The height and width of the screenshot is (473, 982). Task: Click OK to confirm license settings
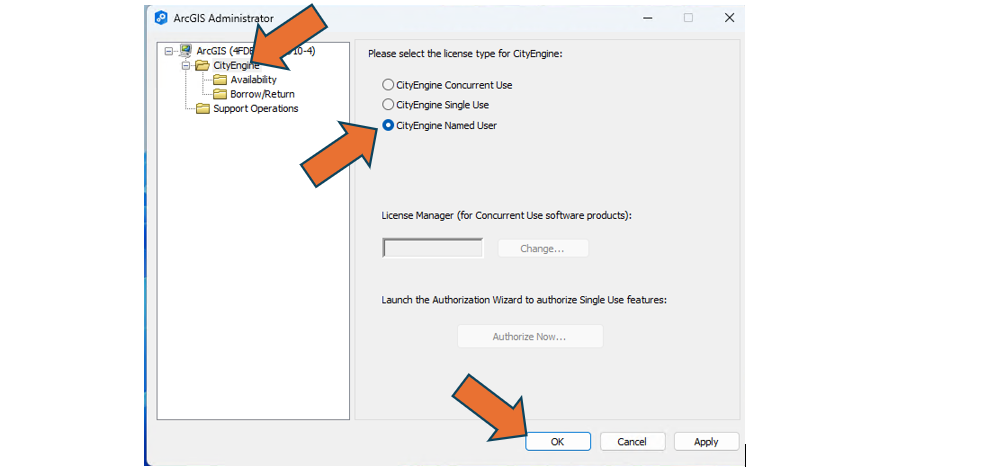[x=557, y=442]
